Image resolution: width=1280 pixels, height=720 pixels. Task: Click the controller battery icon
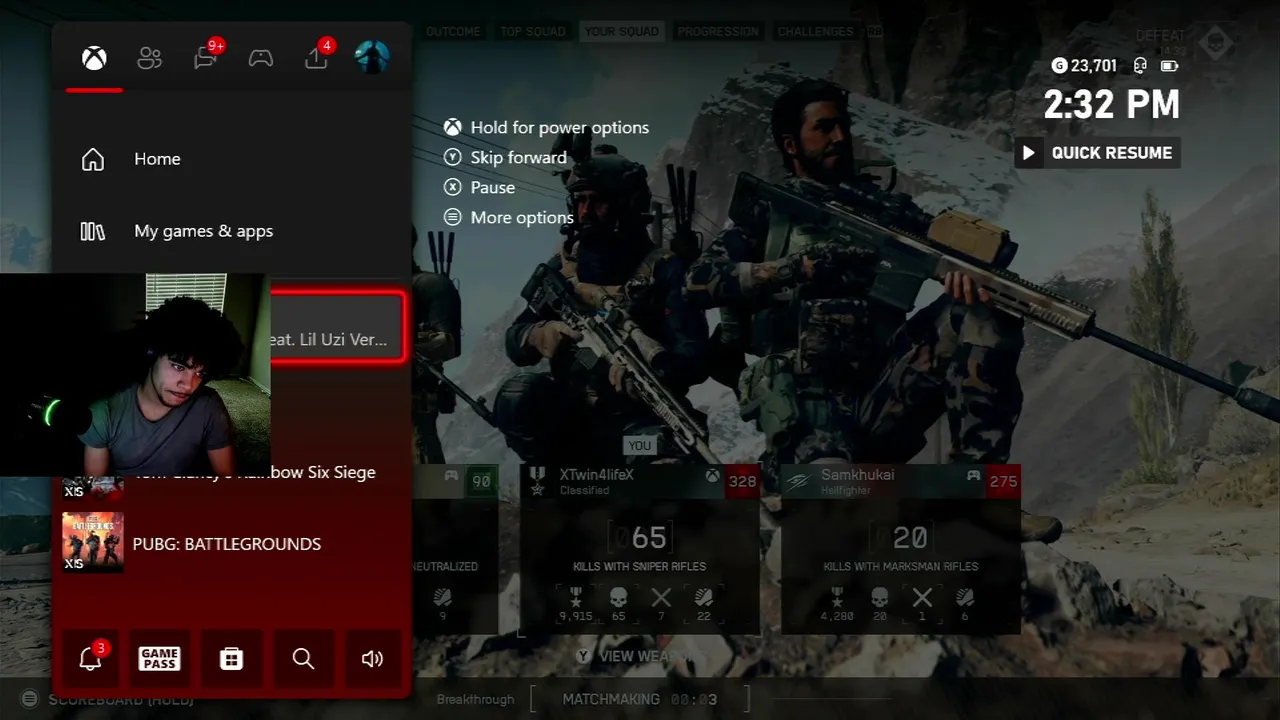(1169, 66)
